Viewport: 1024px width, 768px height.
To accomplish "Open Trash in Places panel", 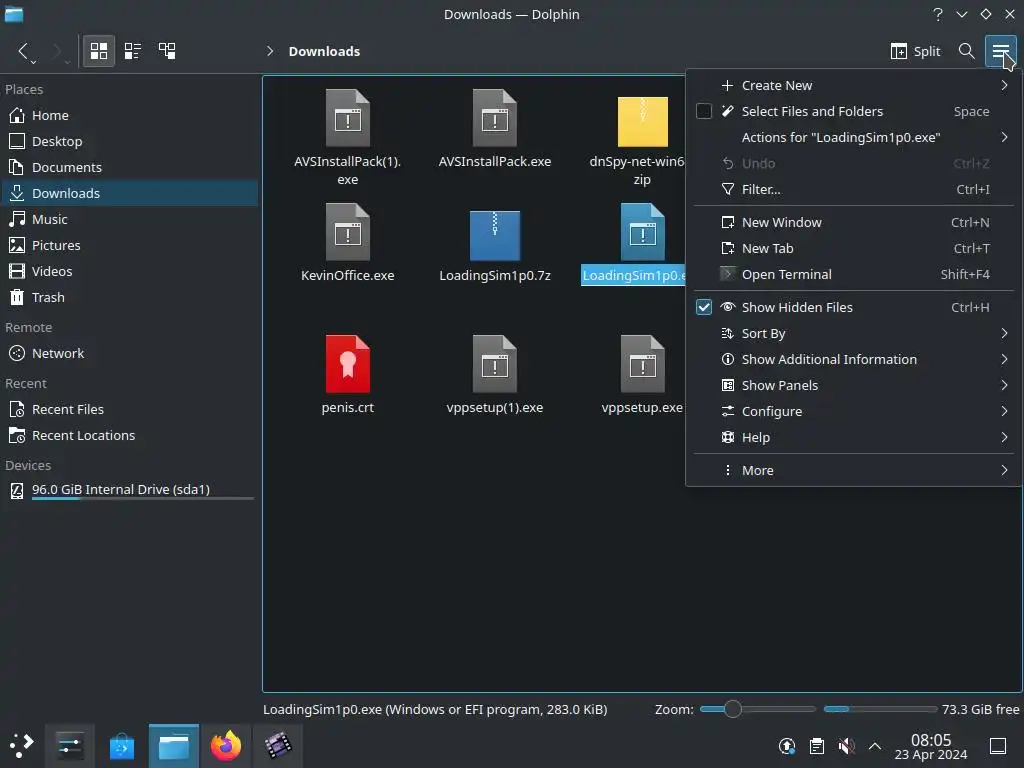I will point(131,297).
